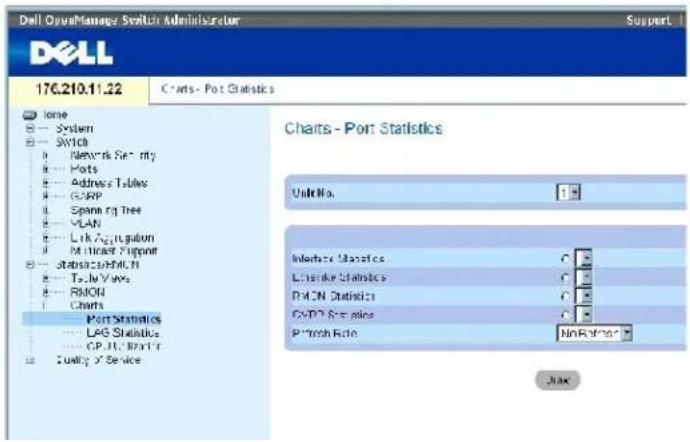Click the Dell logo
Image resolution: width=690 pixels, height=442 pixels.
coord(72,54)
